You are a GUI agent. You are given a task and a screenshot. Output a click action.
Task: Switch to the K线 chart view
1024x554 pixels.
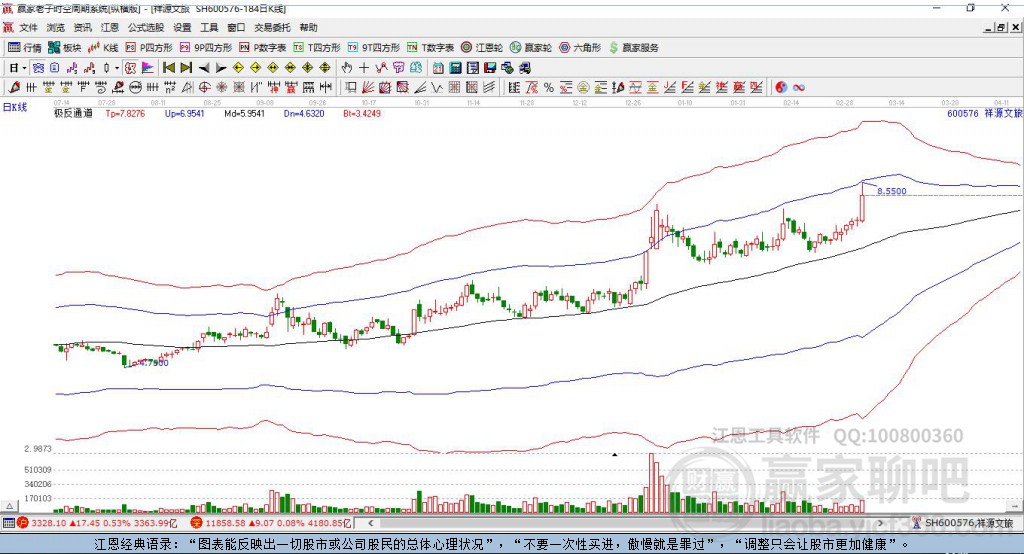(x=103, y=48)
